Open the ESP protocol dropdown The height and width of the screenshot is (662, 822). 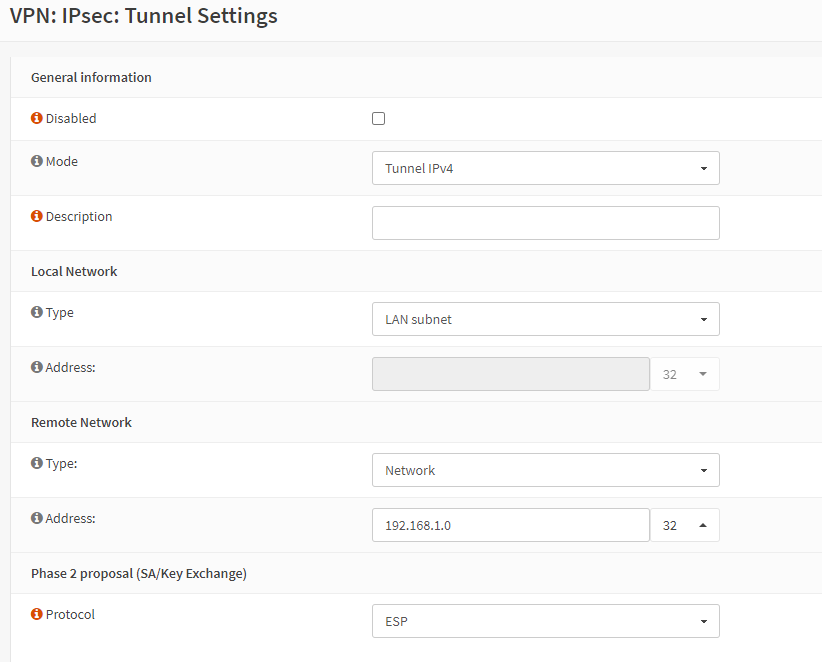point(545,621)
